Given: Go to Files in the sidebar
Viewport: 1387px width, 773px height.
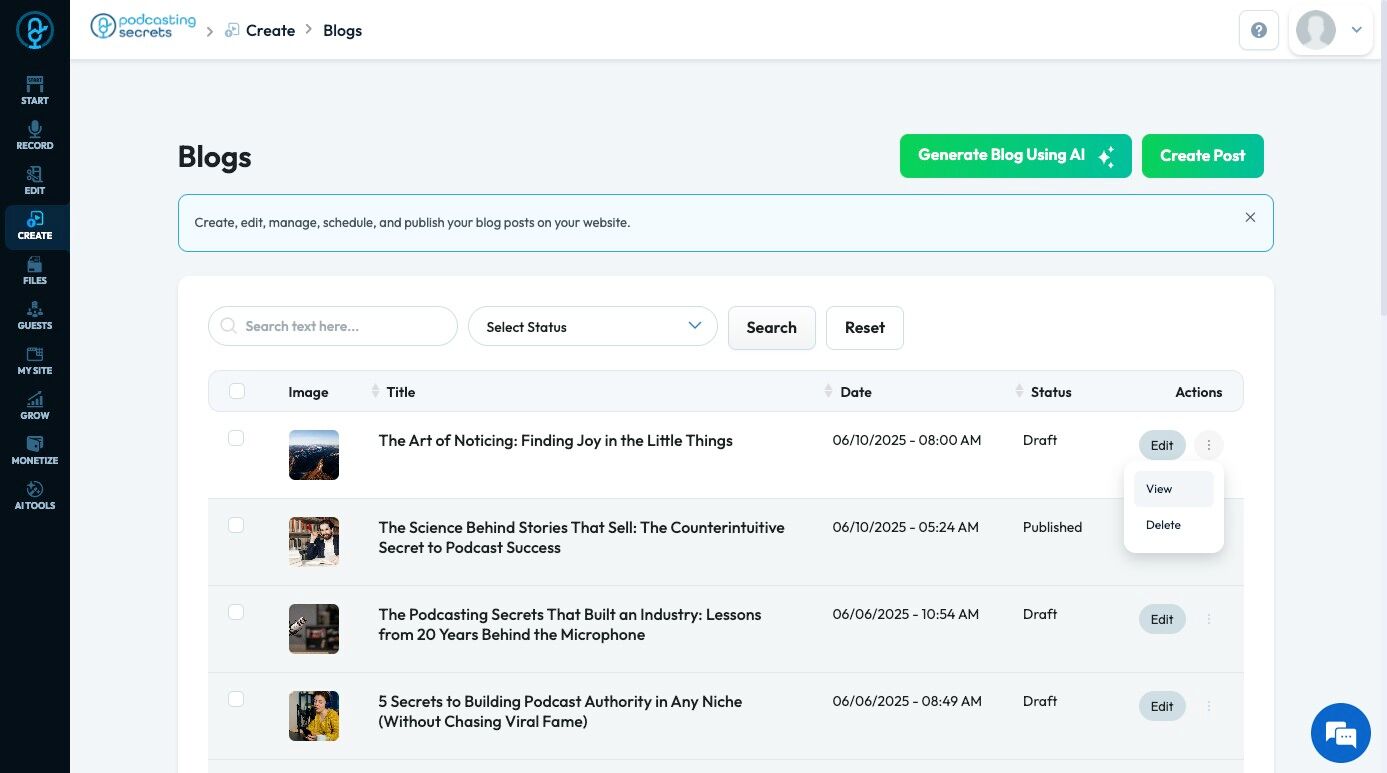Looking at the screenshot, I should [35, 270].
